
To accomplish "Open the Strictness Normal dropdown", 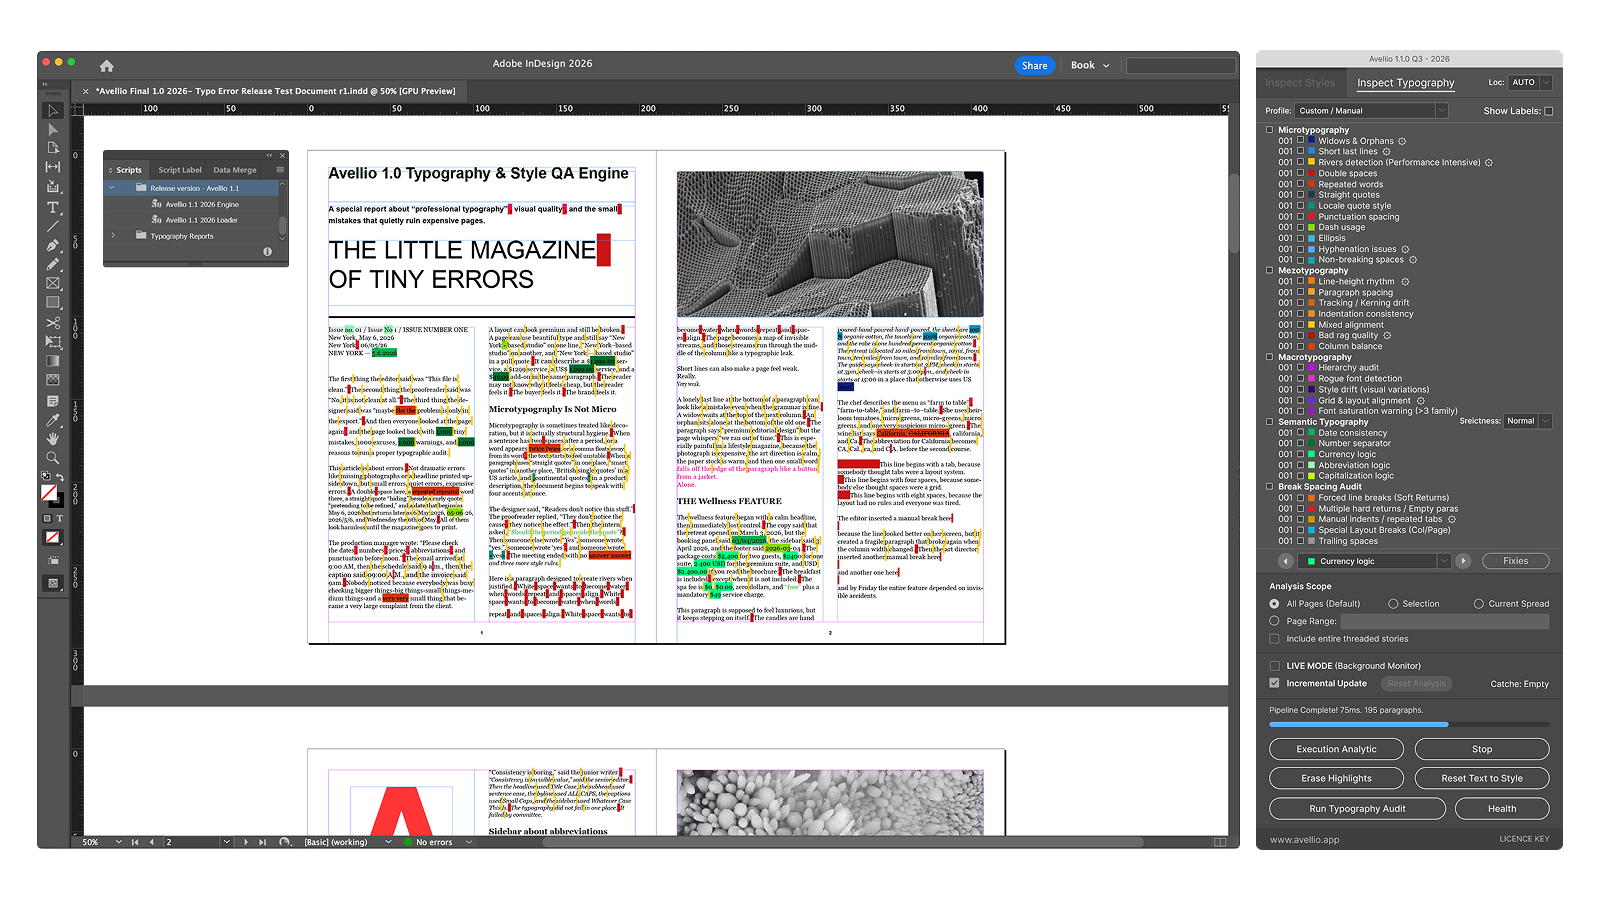I will coord(1528,421).
